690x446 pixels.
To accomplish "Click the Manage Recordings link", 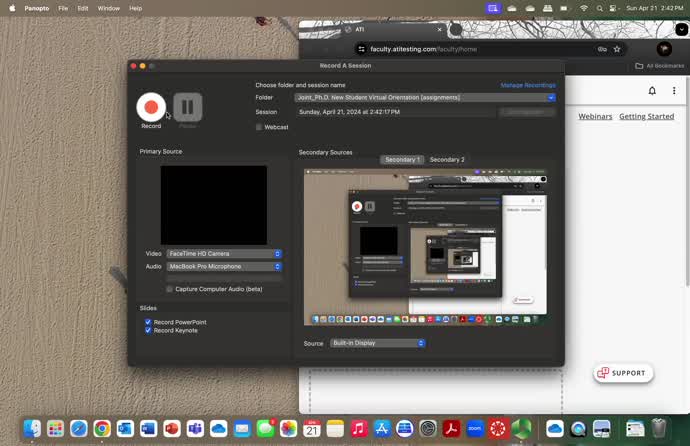I will tap(528, 86).
